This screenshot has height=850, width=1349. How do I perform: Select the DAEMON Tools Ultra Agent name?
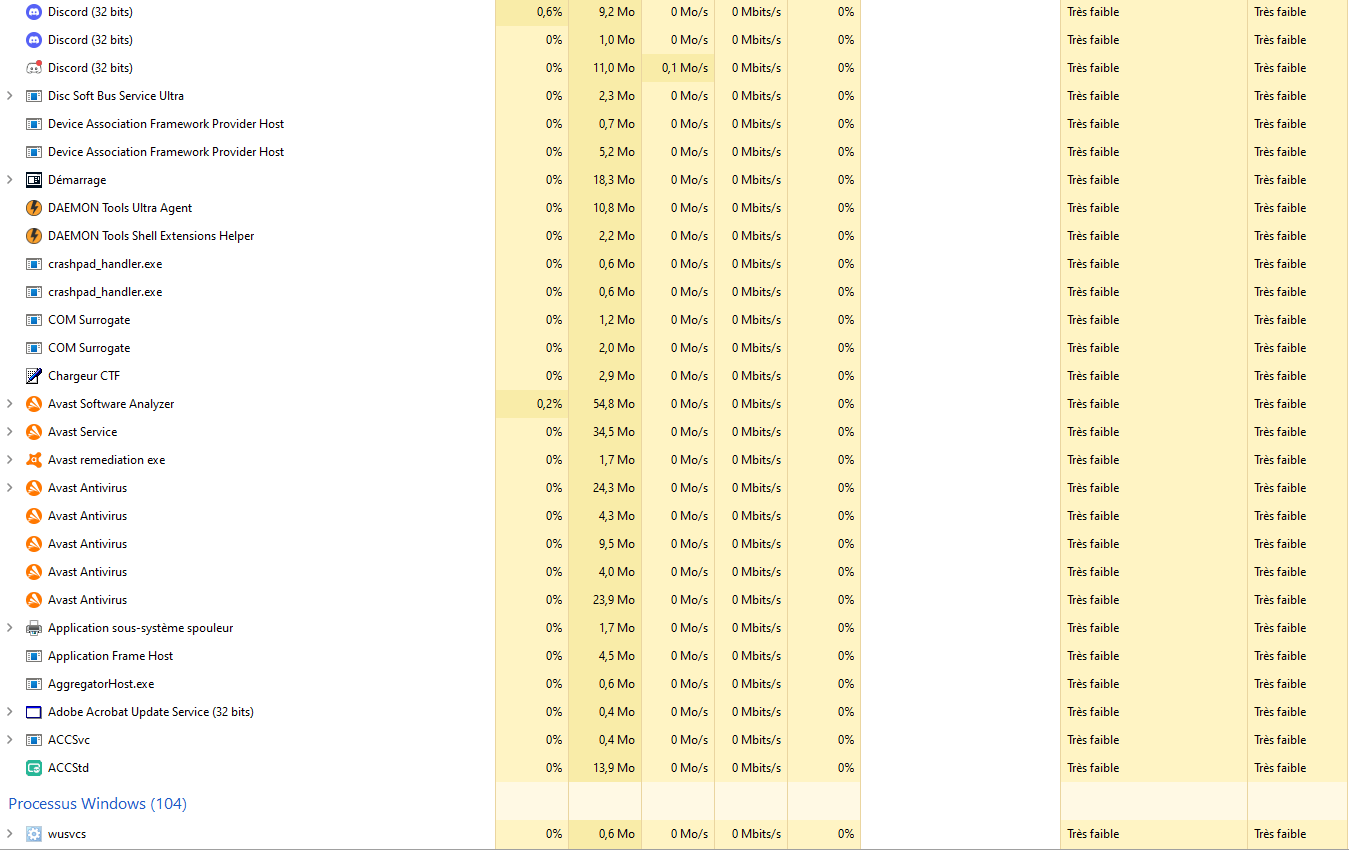(120, 208)
